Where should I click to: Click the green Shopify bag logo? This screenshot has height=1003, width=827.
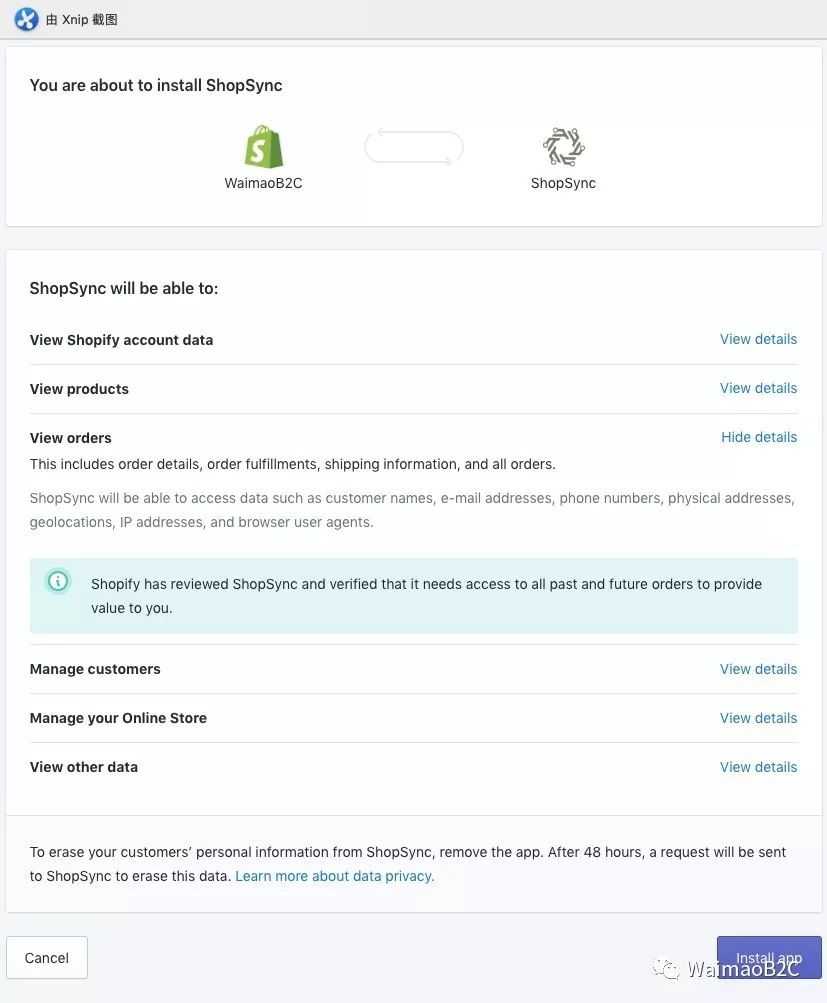(x=264, y=147)
